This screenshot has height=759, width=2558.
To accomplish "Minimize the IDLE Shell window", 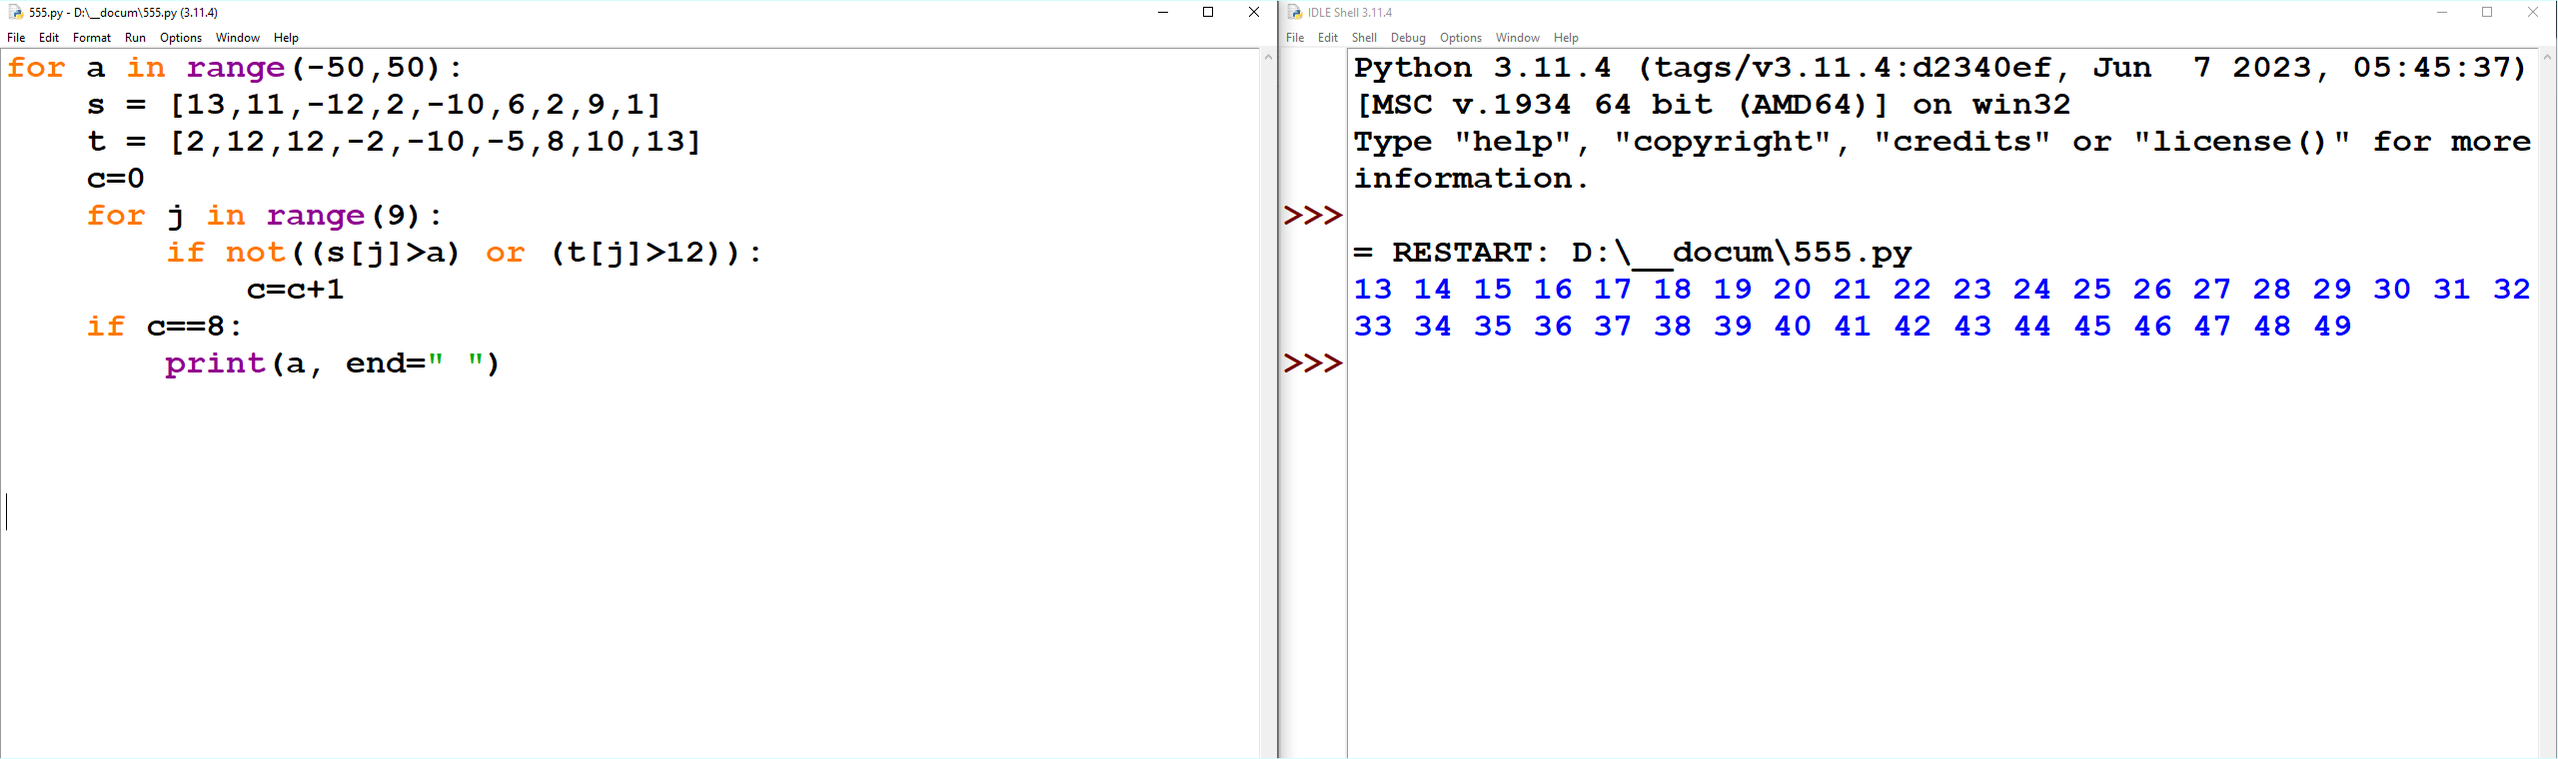I will 2441,12.
